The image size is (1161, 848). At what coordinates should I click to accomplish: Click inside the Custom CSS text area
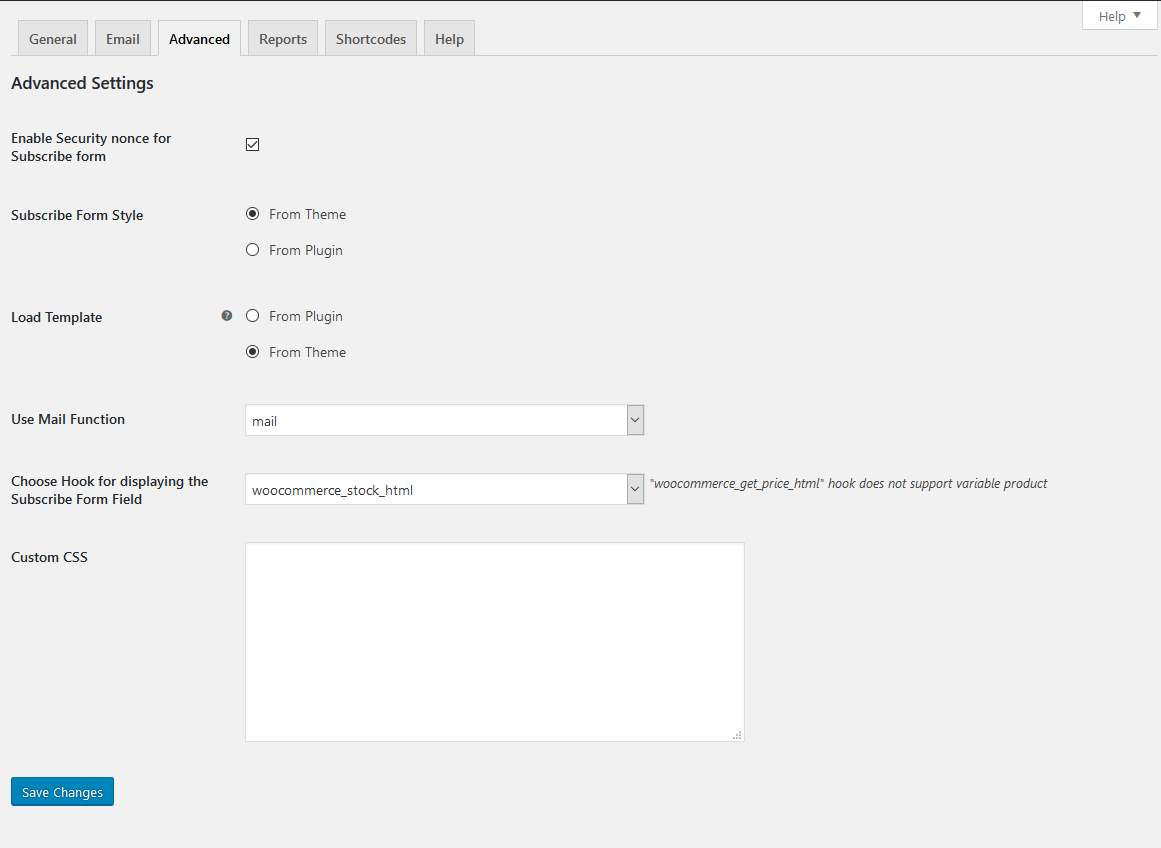point(494,640)
